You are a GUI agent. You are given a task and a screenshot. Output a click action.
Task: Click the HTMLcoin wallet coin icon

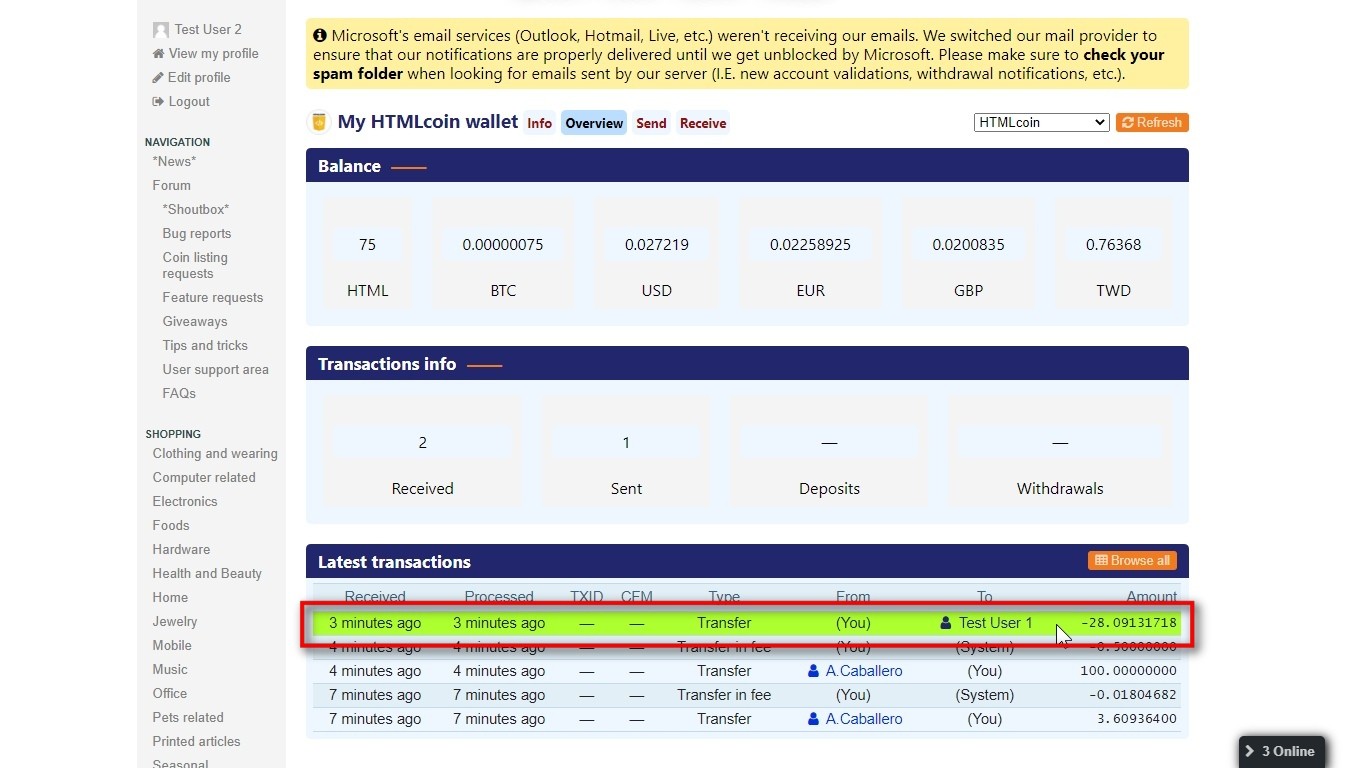(319, 122)
